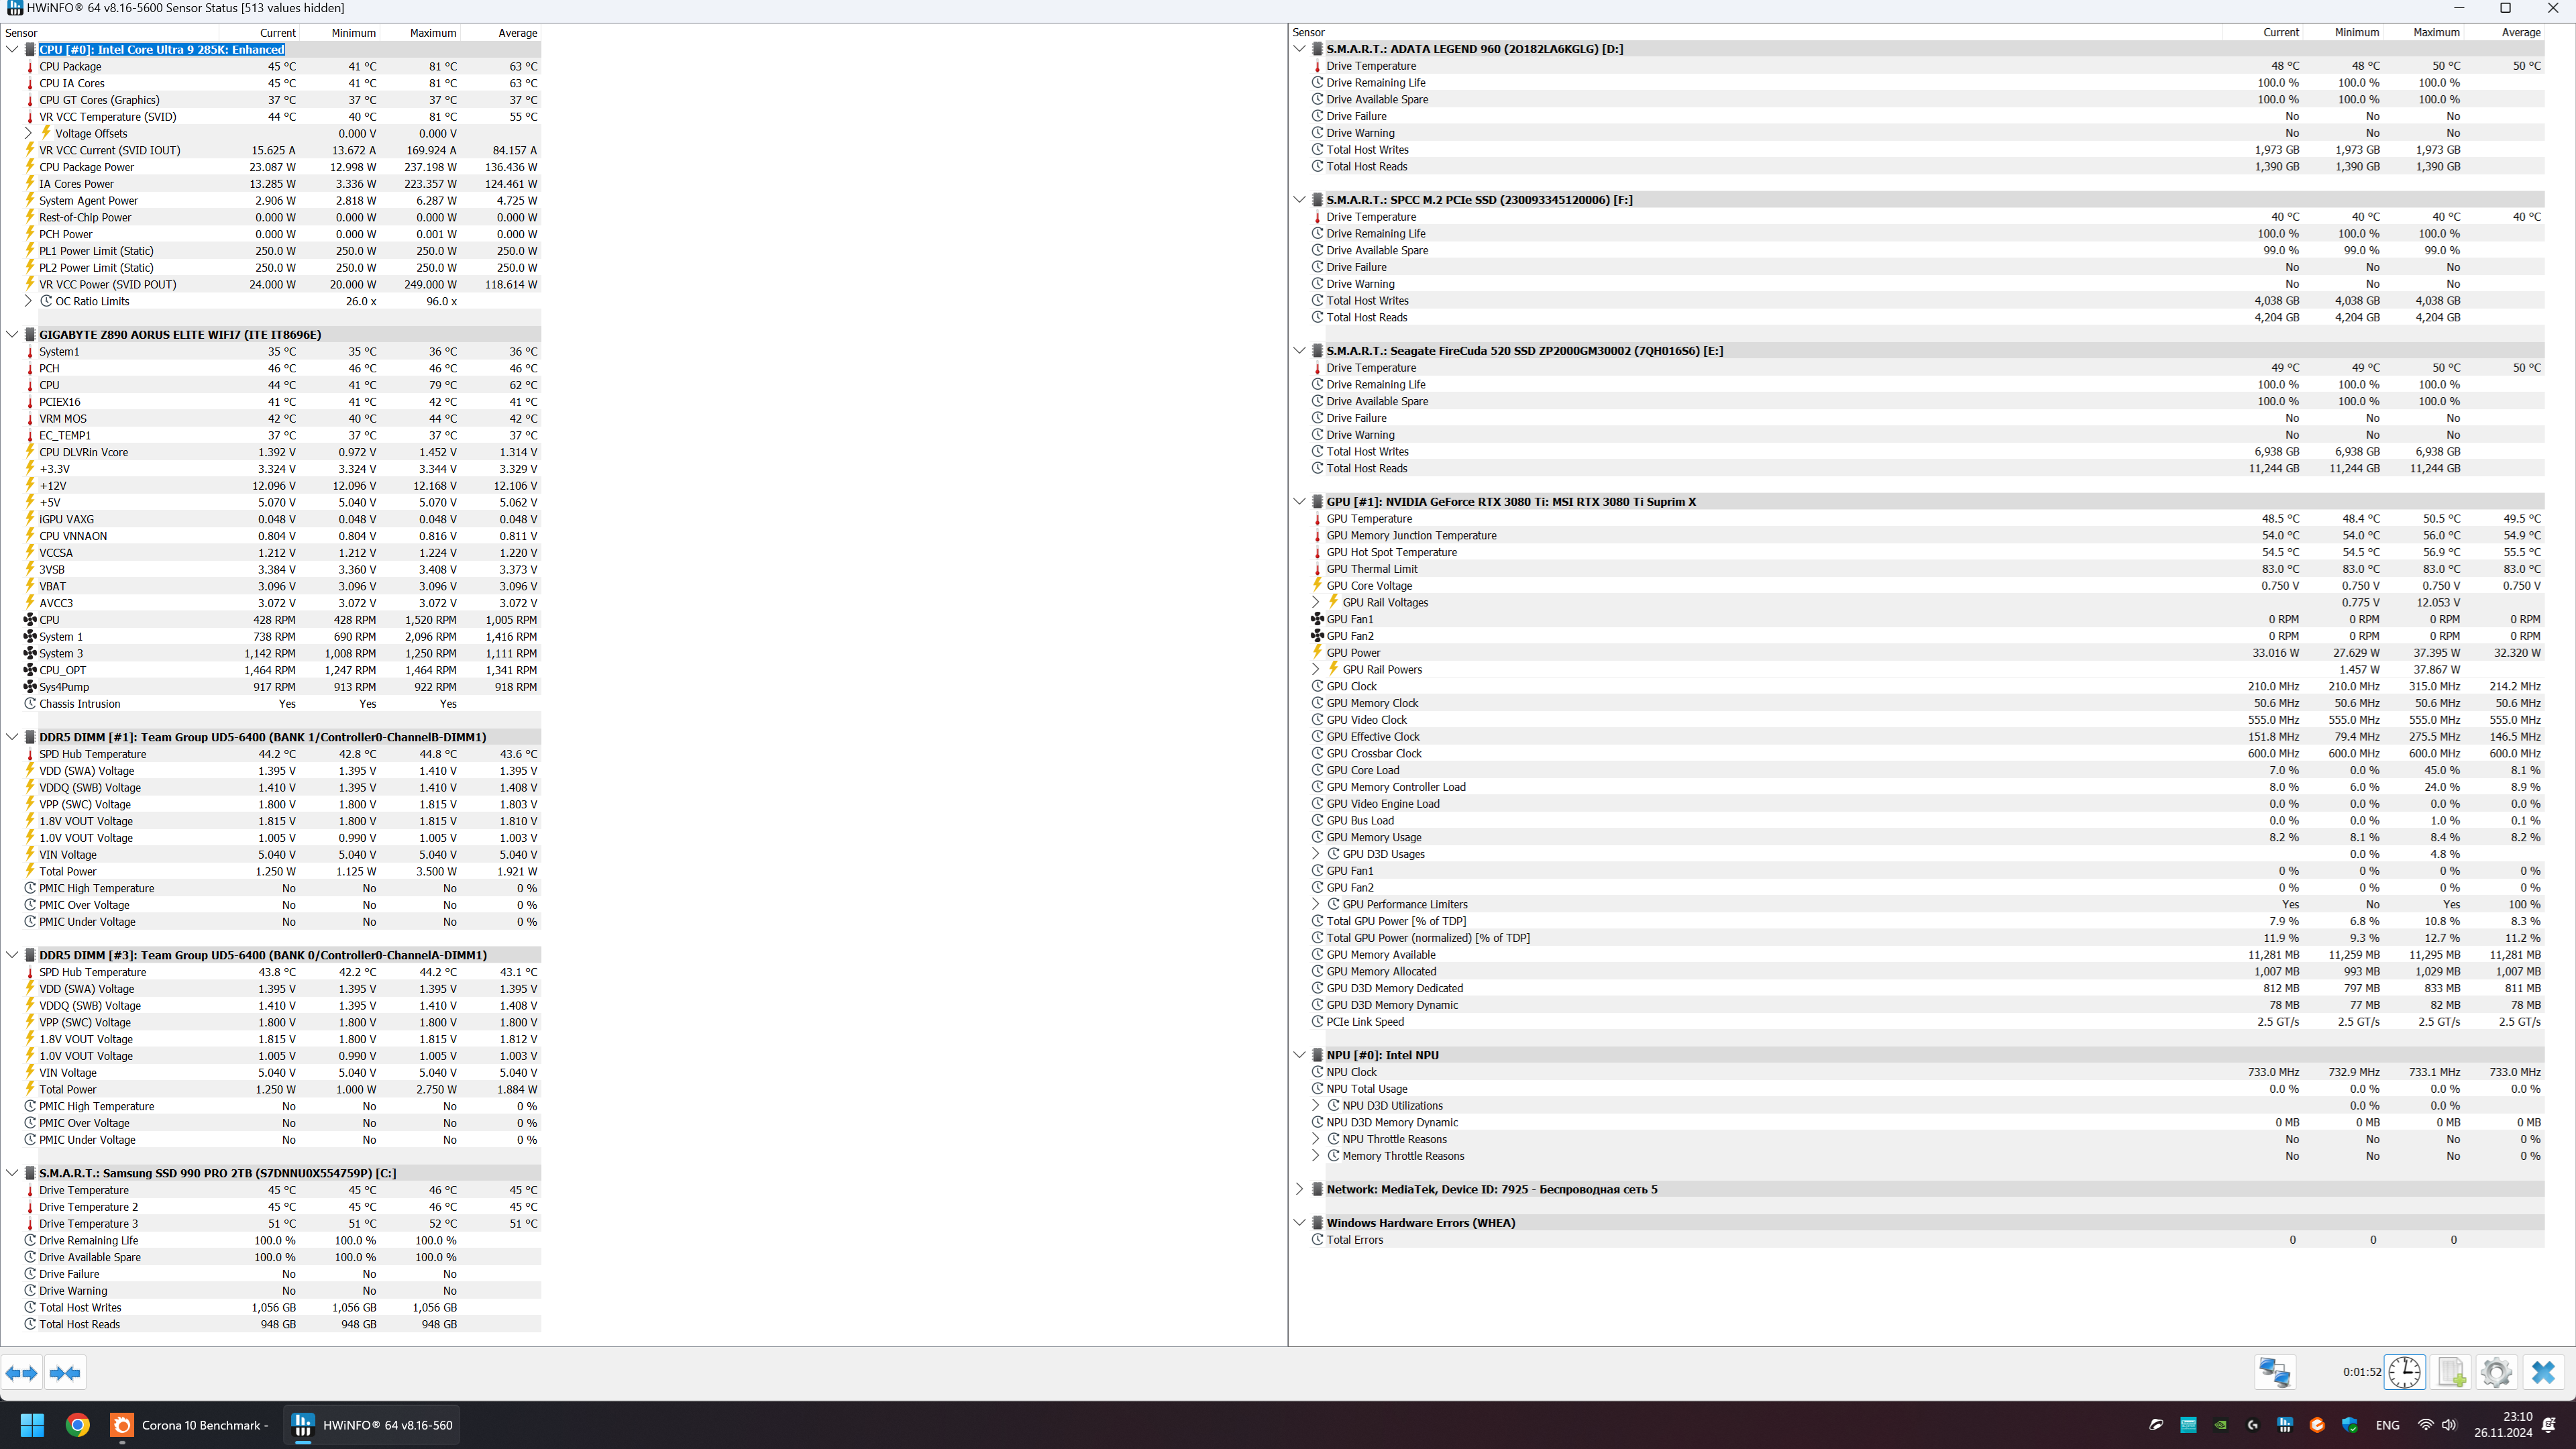Collapse the CPU [#0] Intel Core Ultra 9 group

[12, 49]
